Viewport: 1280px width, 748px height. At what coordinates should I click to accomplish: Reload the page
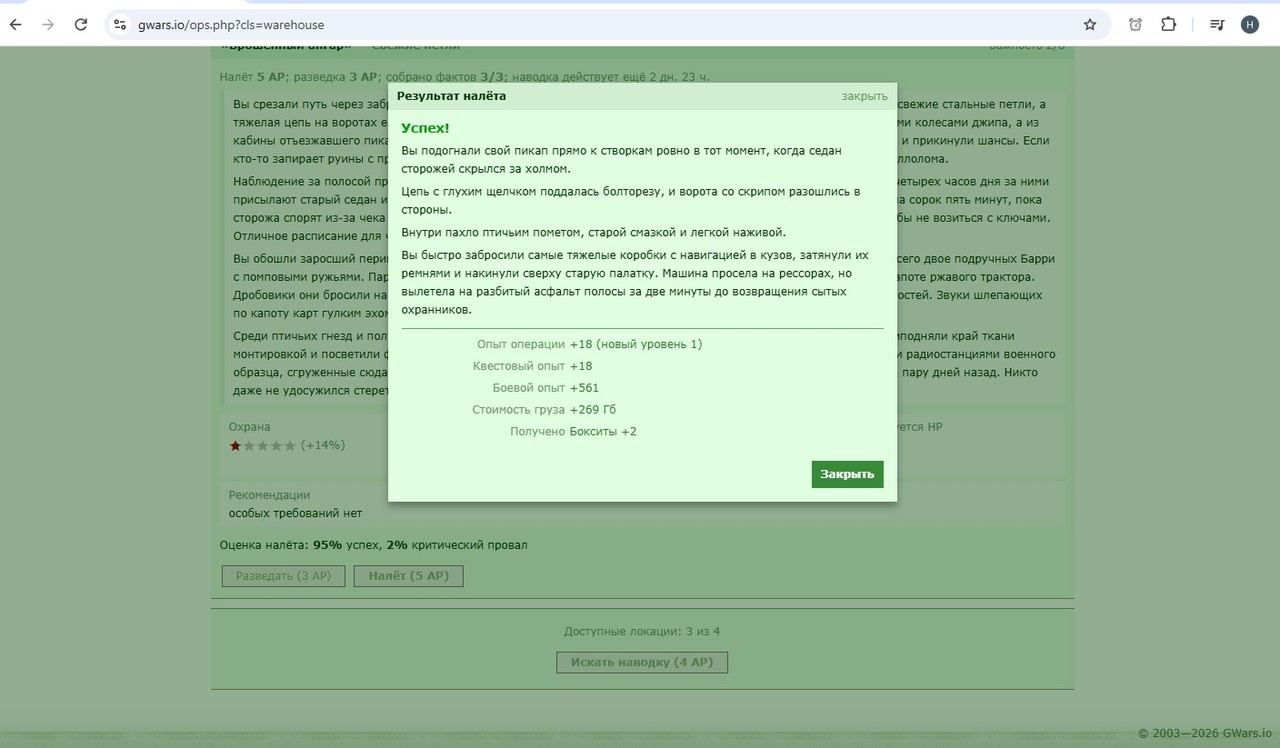click(x=81, y=25)
